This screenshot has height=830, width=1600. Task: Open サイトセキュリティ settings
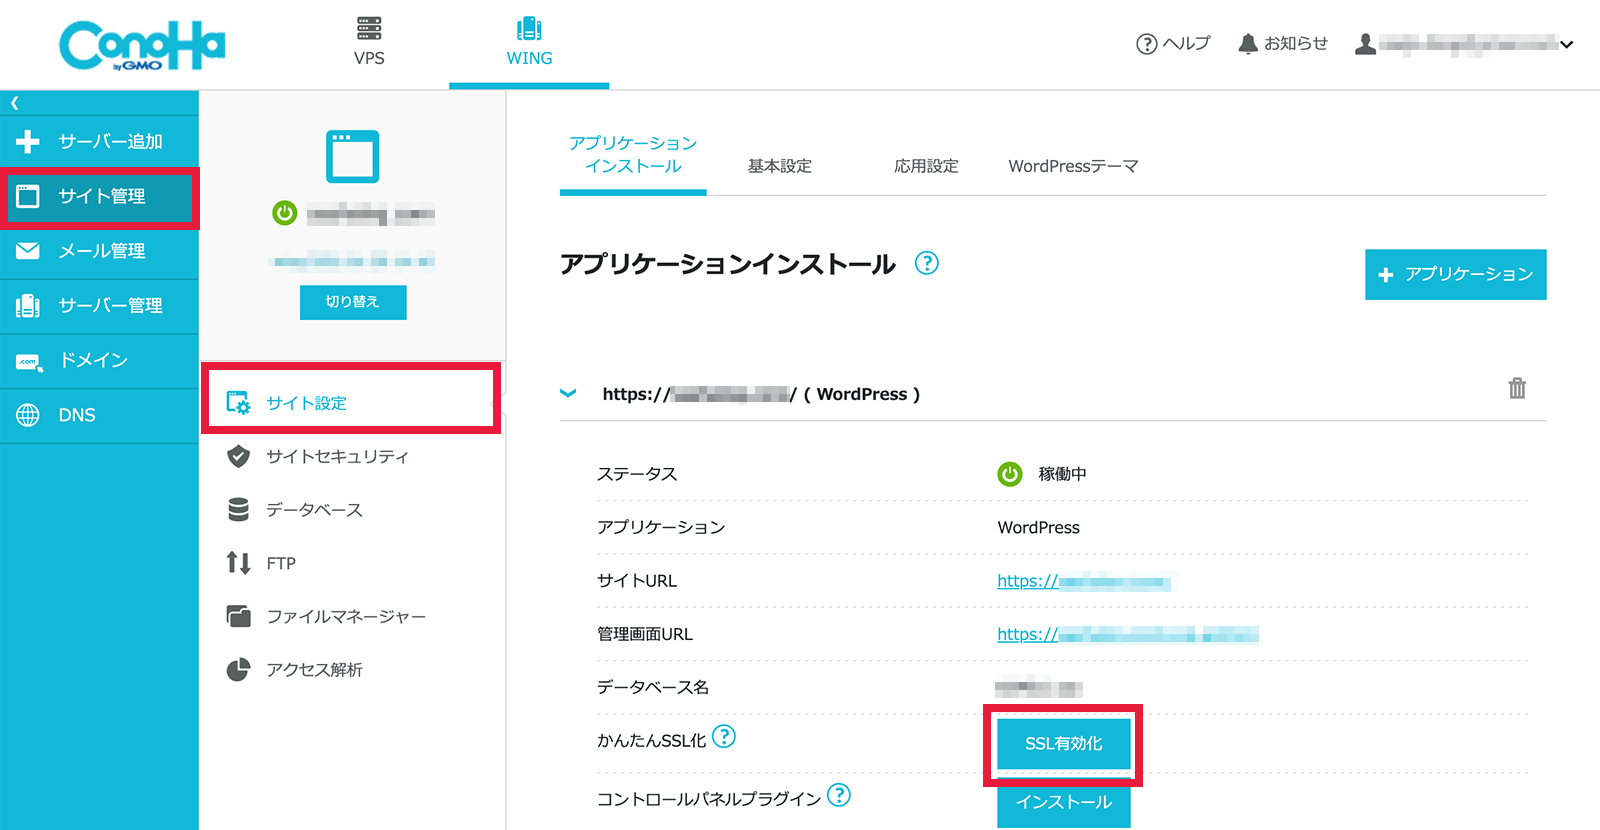[337, 456]
